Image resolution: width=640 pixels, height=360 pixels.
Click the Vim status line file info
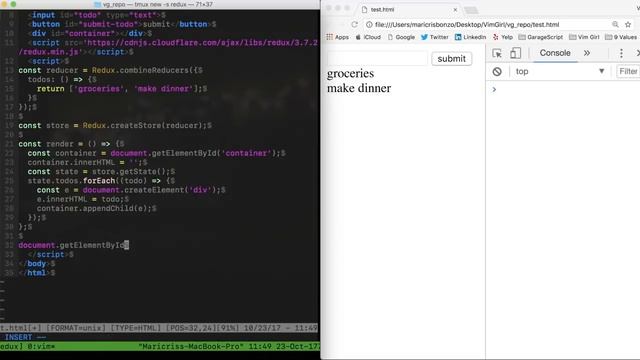point(159,328)
